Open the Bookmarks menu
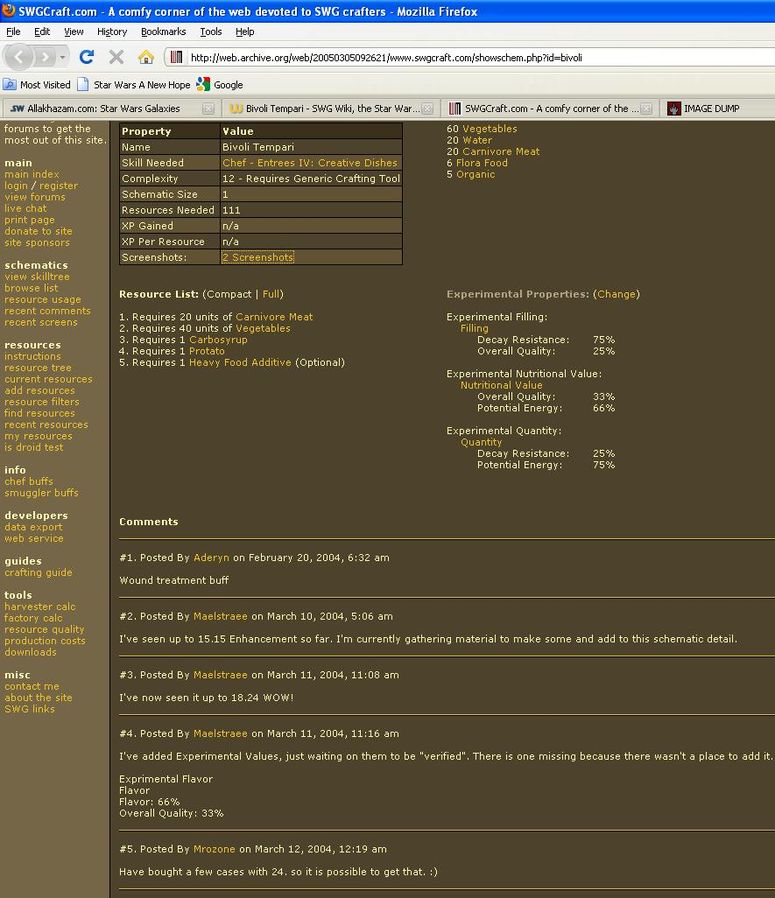 [x=163, y=32]
